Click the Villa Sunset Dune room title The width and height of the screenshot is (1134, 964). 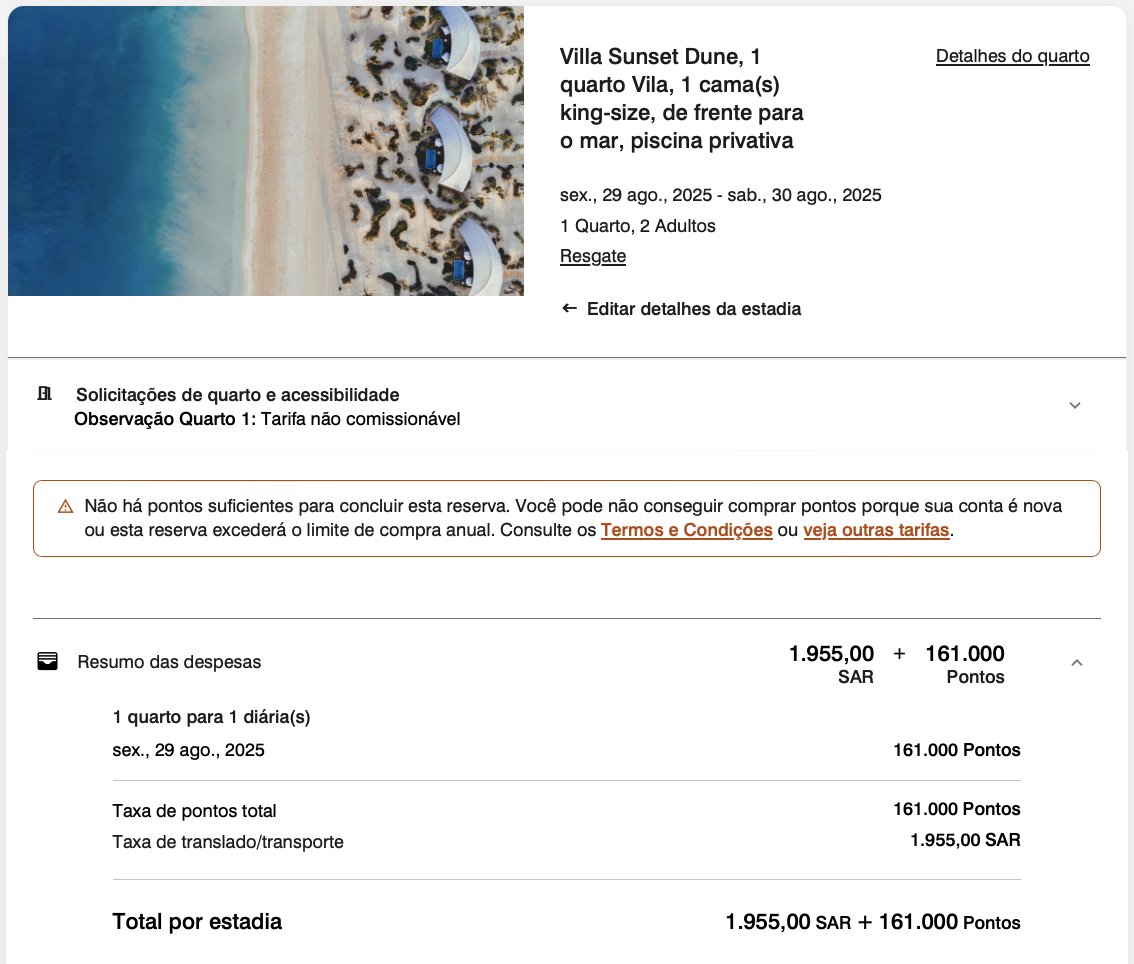pos(681,98)
